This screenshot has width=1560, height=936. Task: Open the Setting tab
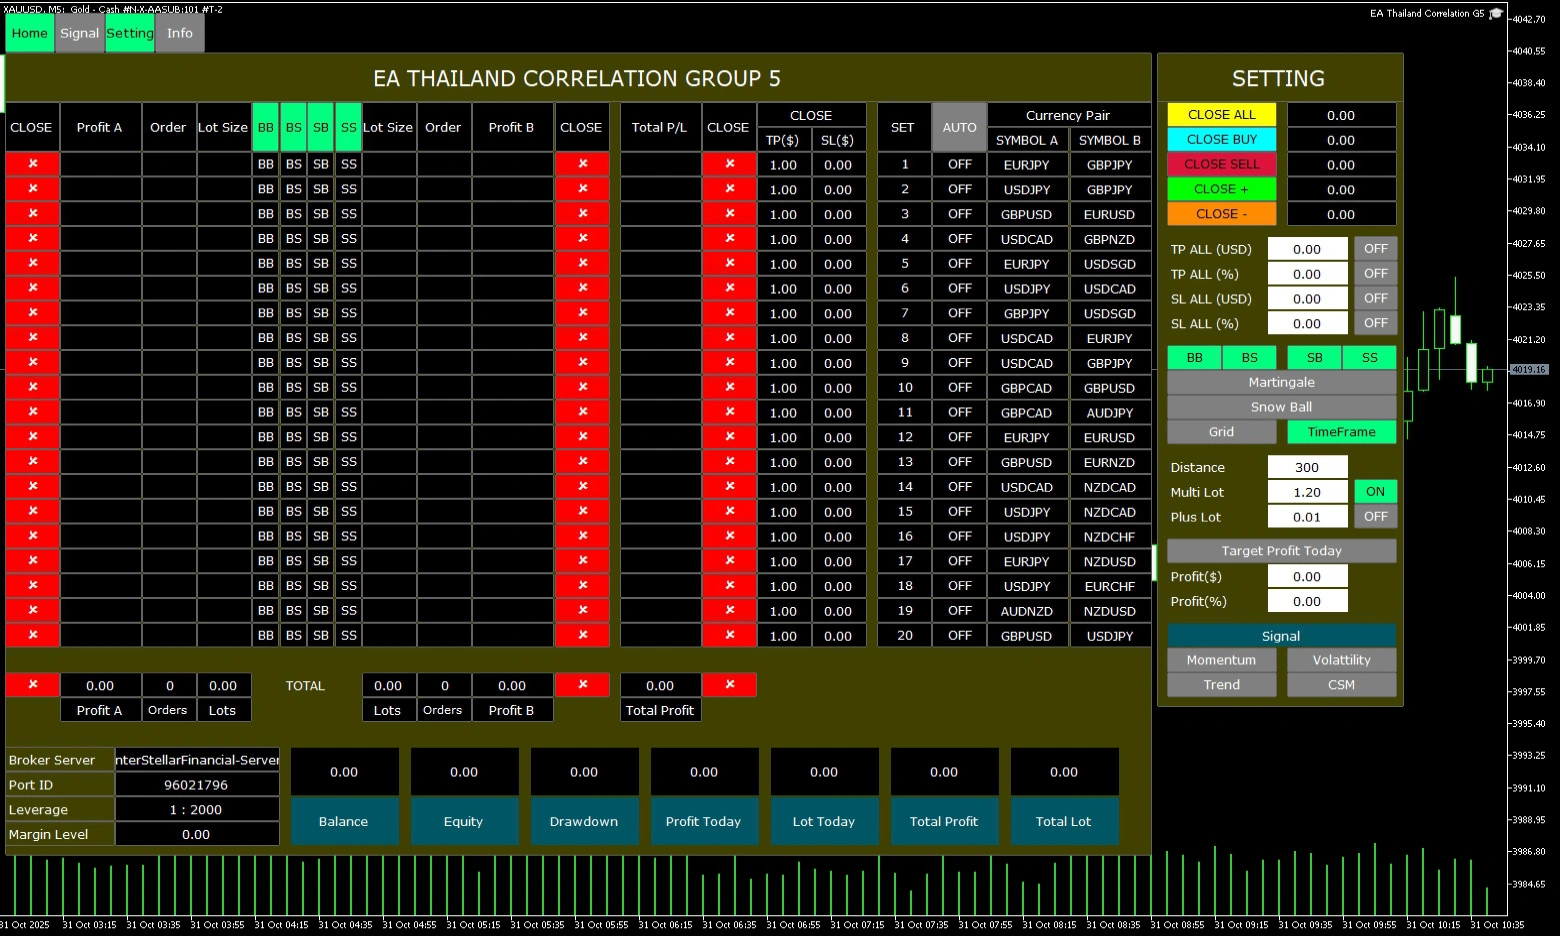point(130,33)
